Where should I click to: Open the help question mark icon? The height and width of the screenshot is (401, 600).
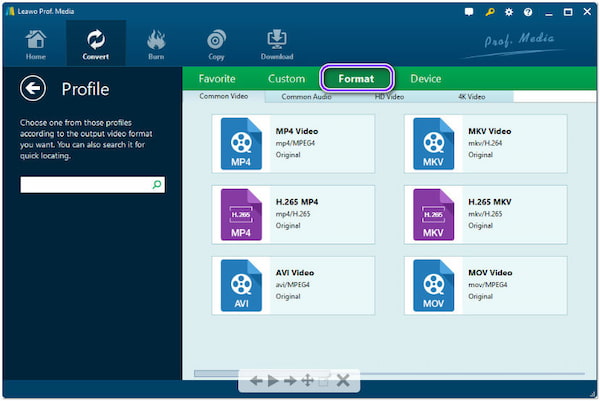point(528,12)
